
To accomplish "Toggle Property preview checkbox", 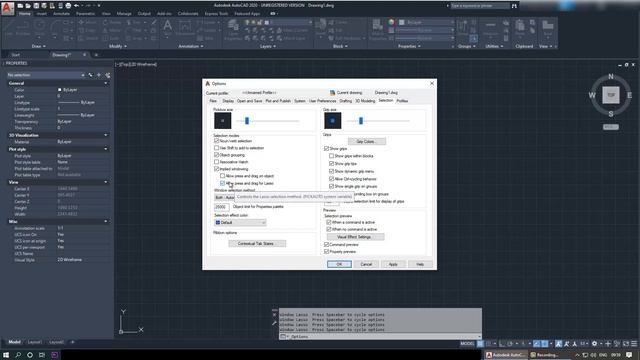I will pos(326,252).
